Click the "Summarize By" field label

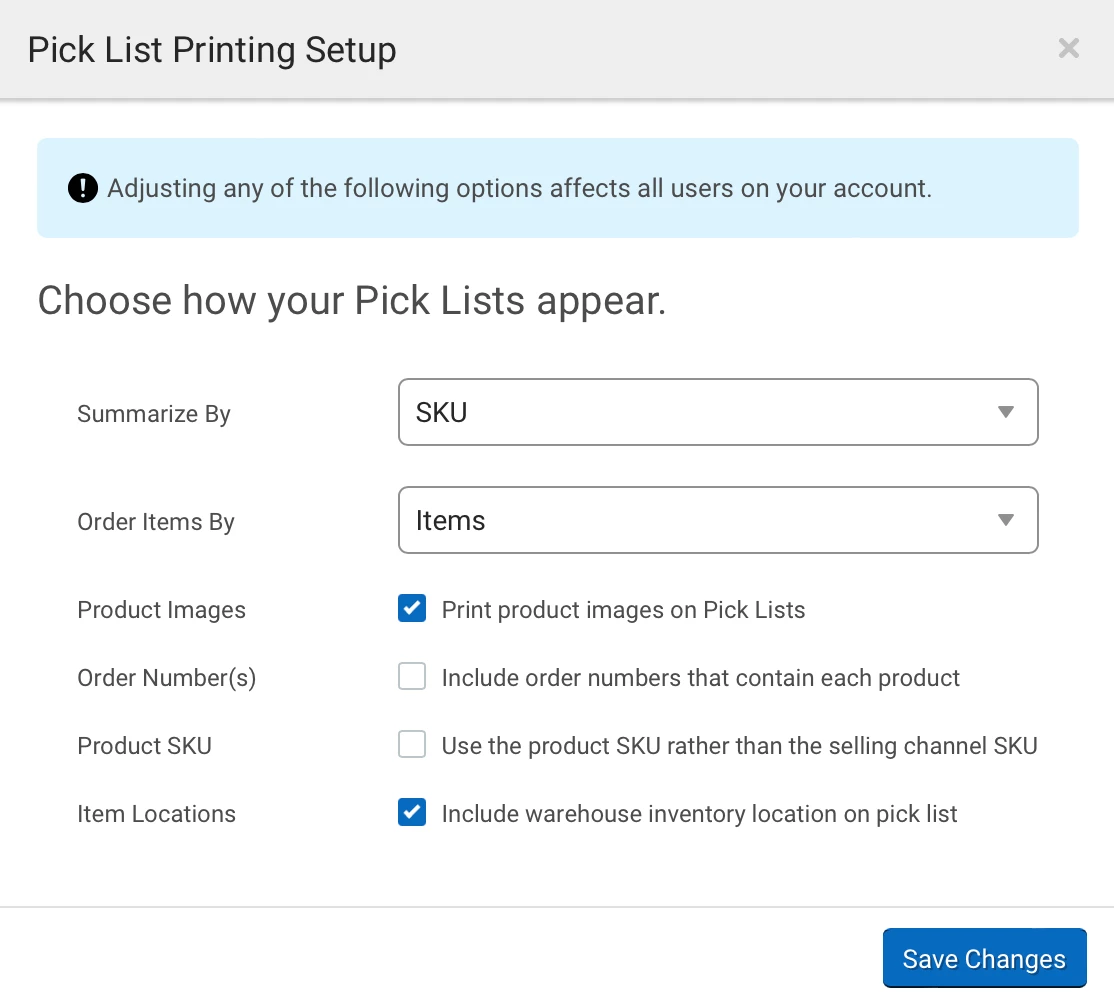point(154,414)
